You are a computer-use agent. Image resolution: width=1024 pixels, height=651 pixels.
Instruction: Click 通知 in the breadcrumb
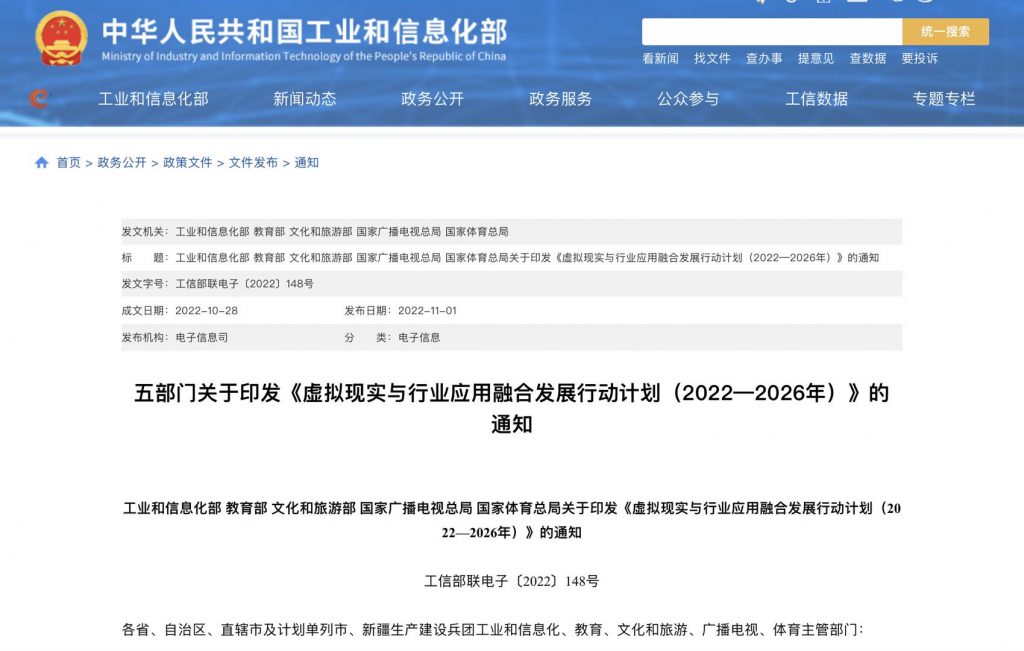[306, 163]
